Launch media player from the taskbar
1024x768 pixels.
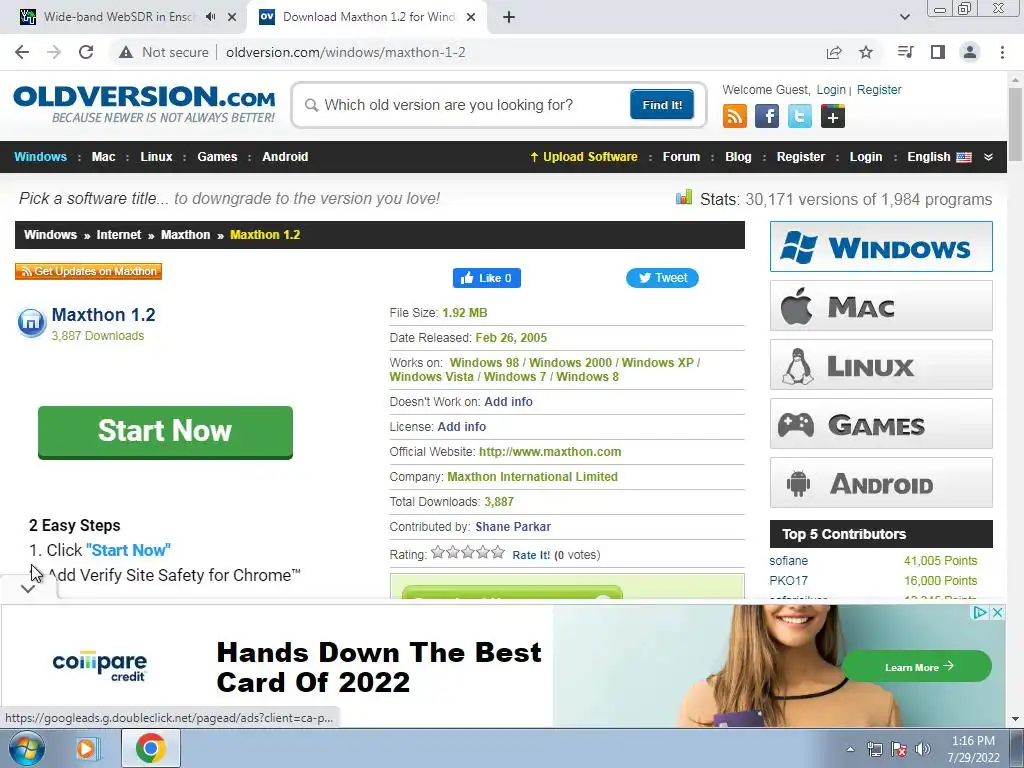click(x=86, y=748)
